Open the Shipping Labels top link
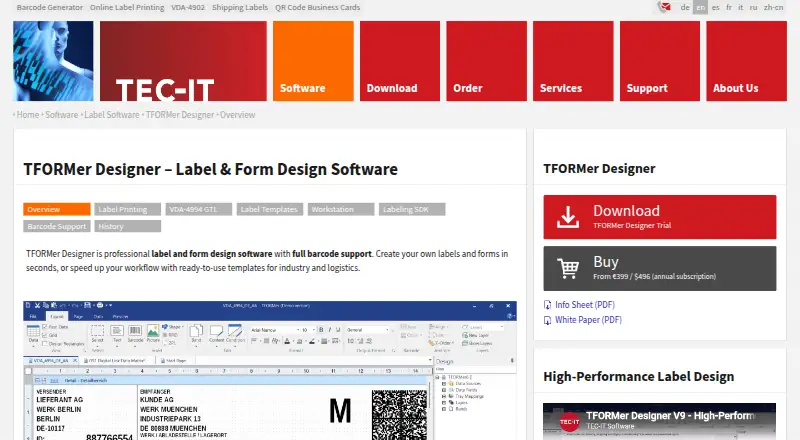This screenshot has width=800, height=440. pyautogui.click(x=240, y=7)
